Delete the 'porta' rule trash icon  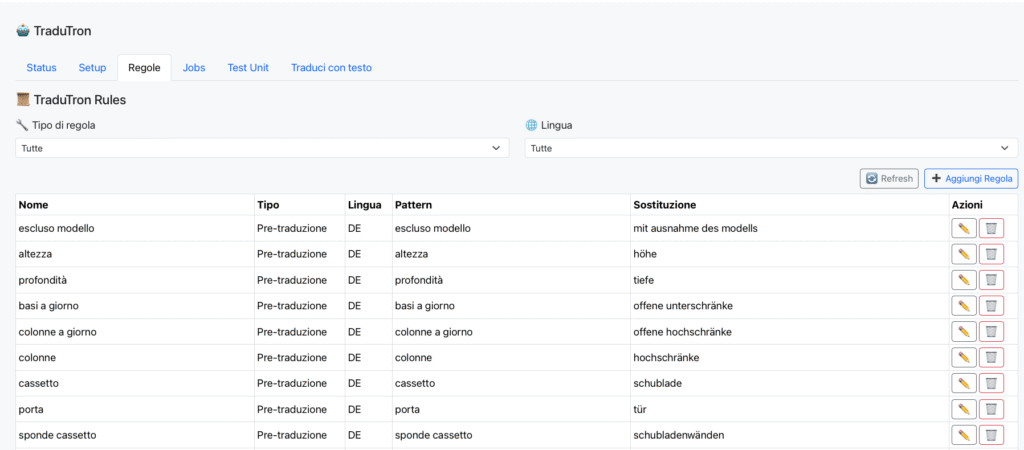pyautogui.click(x=991, y=409)
